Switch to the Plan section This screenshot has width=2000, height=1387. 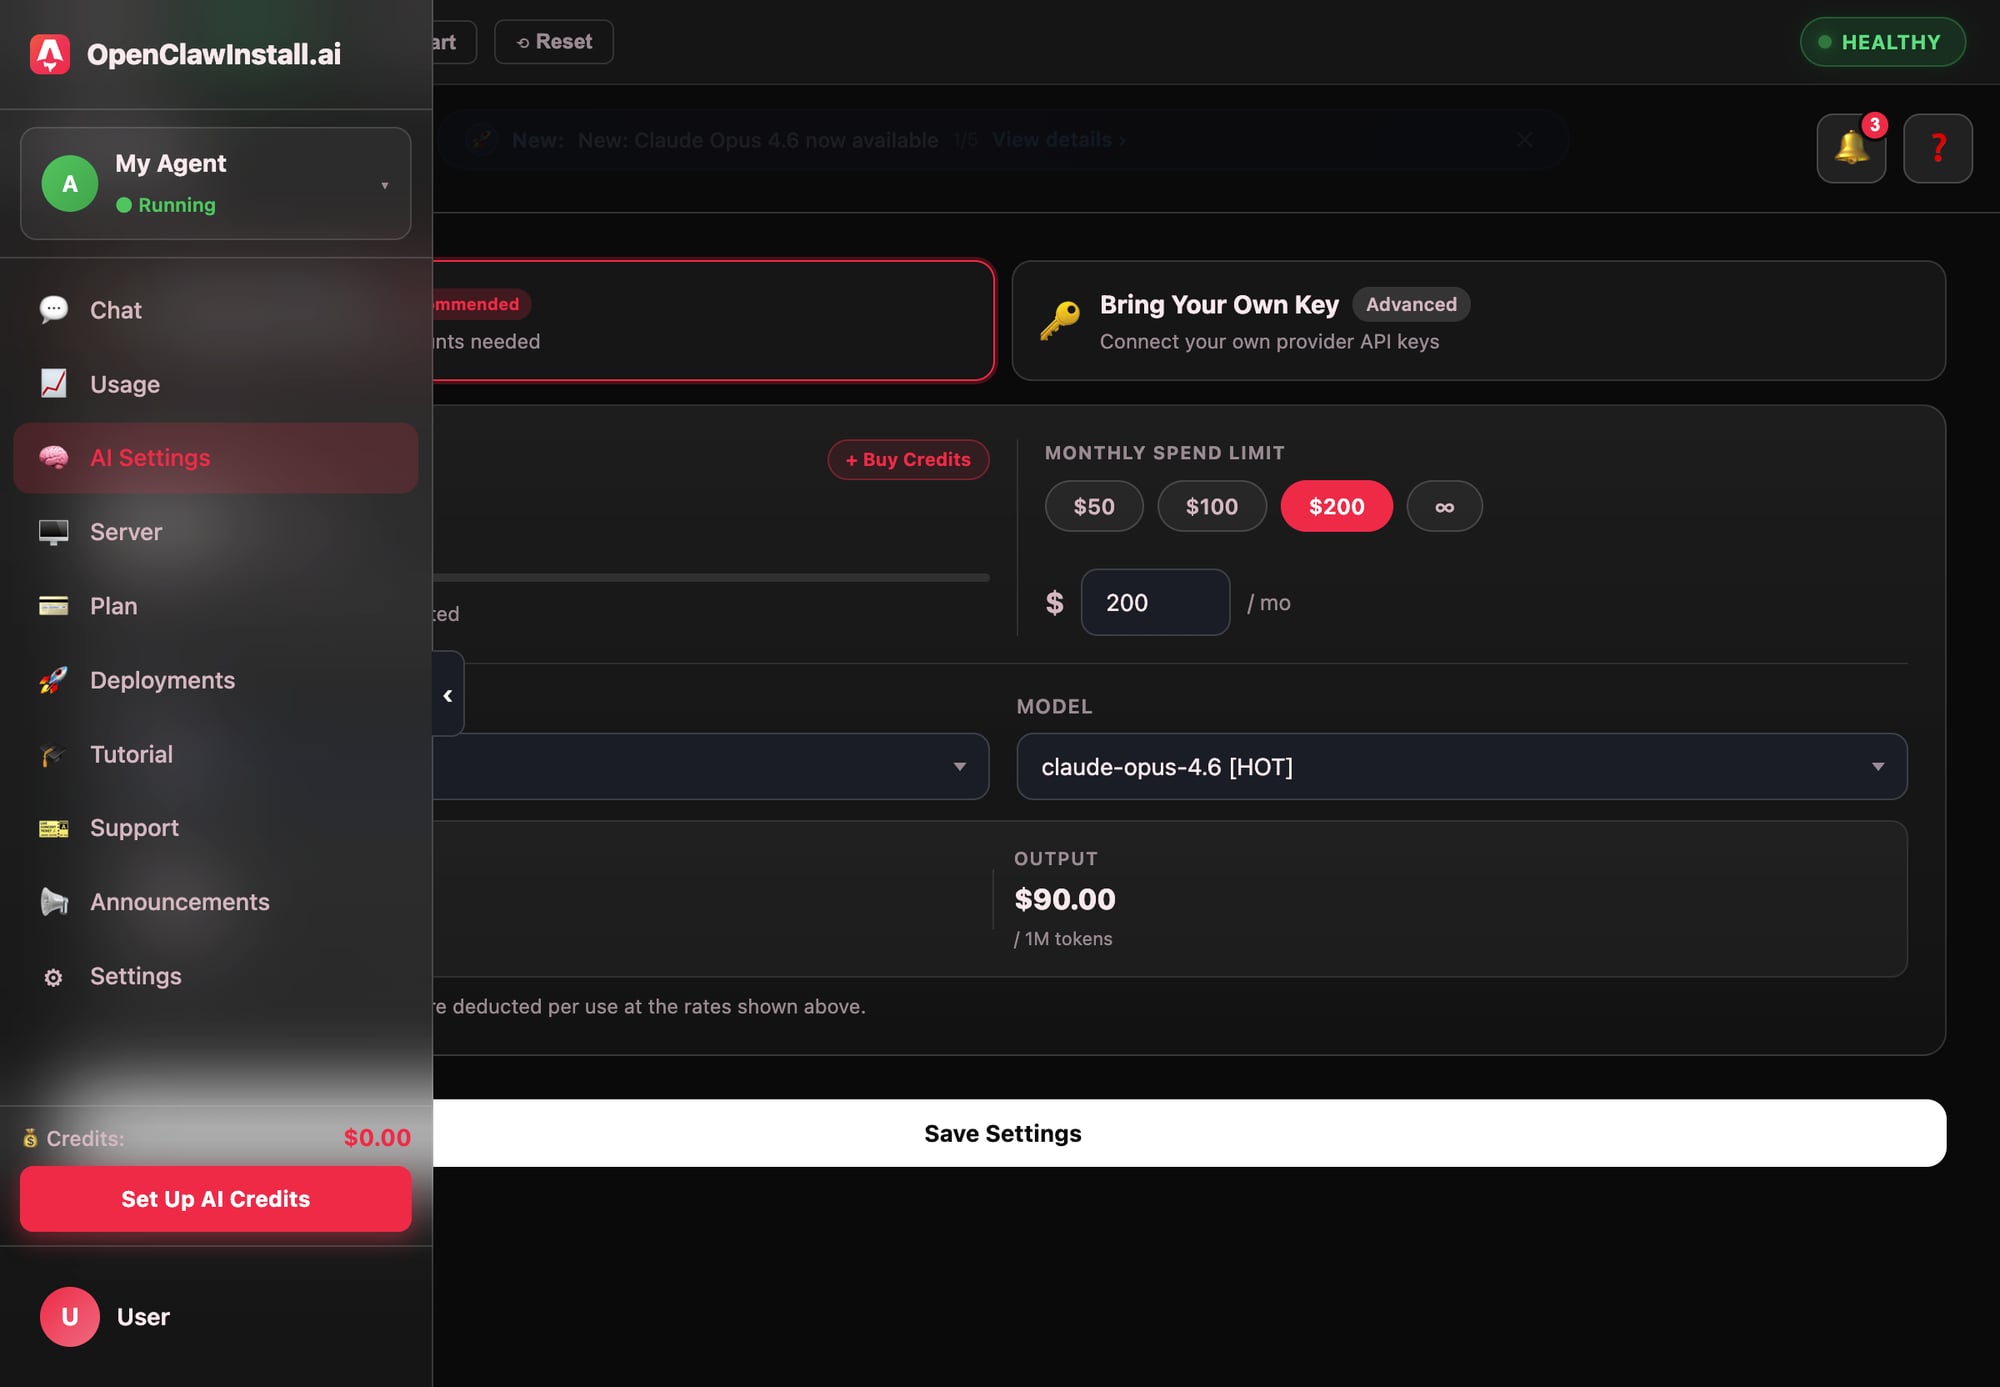112,606
